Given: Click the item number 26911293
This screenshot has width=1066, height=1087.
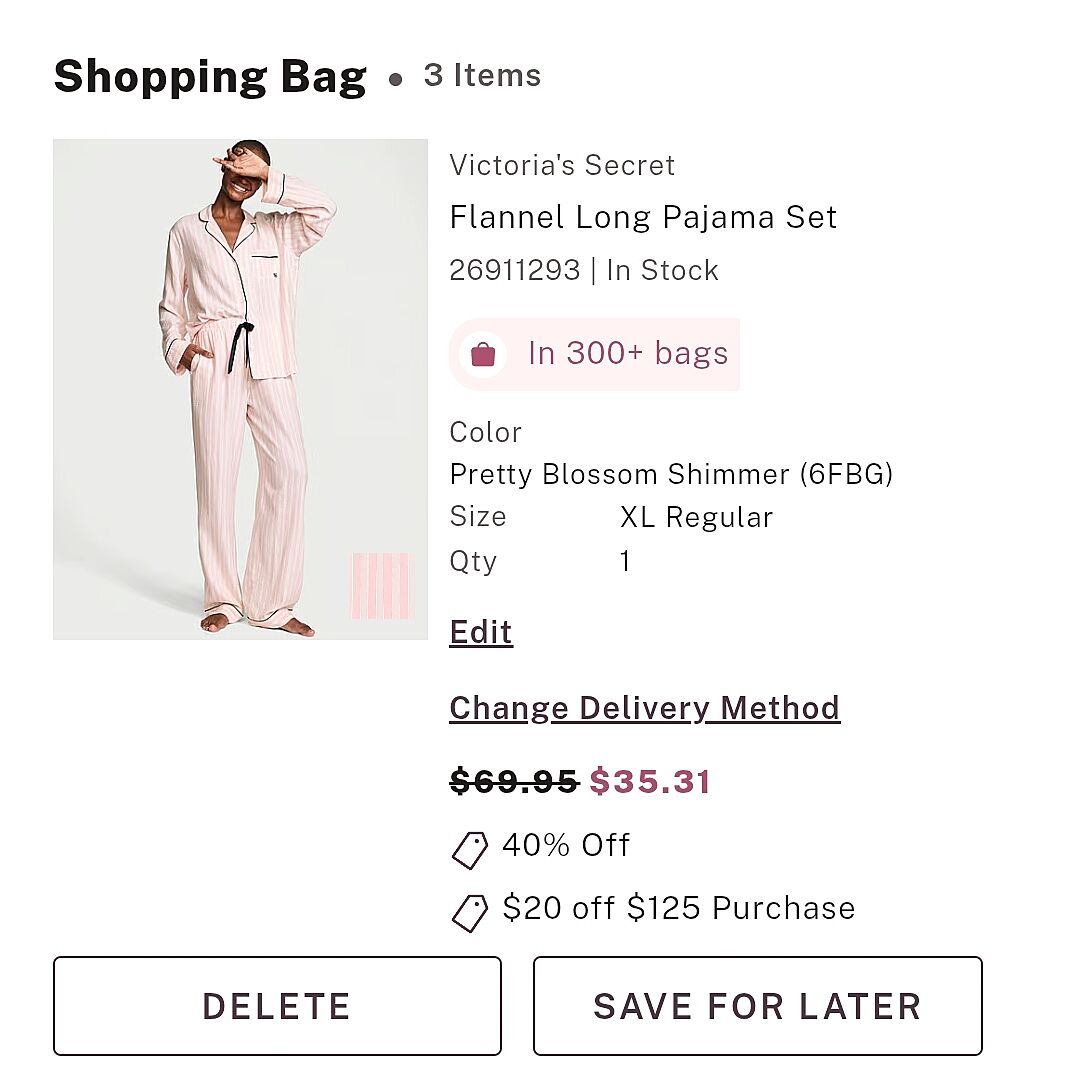Looking at the screenshot, I should click(x=514, y=270).
